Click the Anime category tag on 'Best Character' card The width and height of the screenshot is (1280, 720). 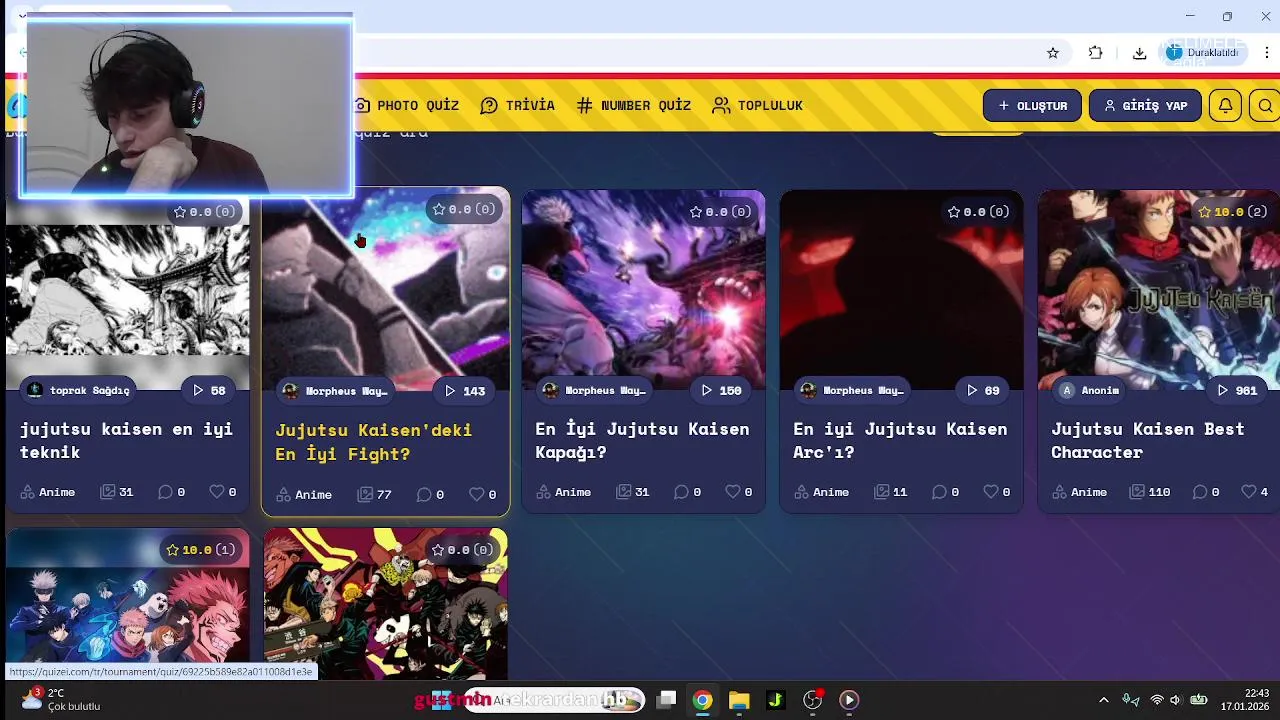coord(1079,492)
